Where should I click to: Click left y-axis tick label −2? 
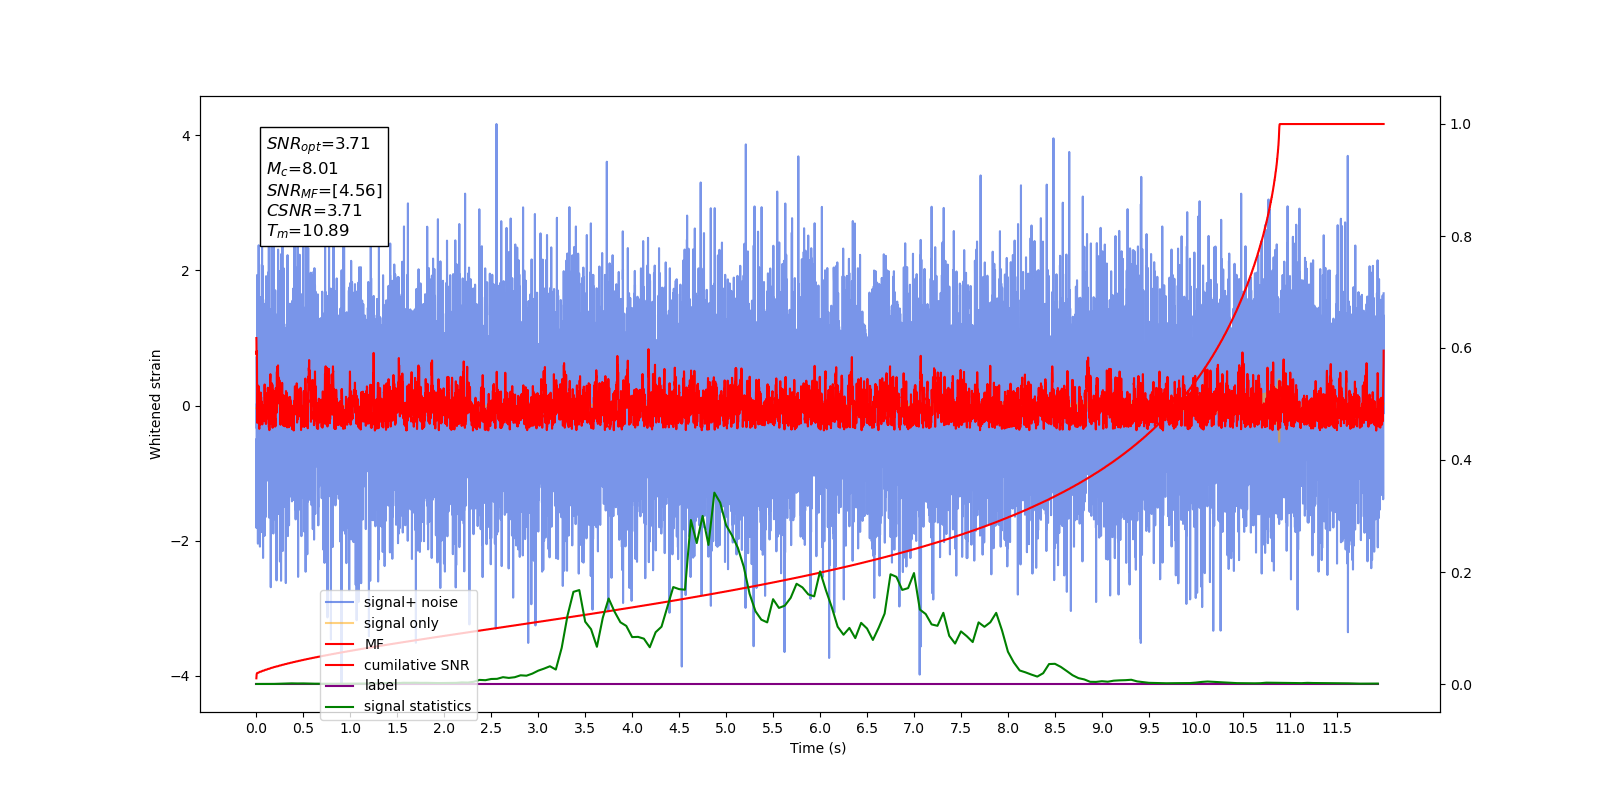(x=181, y=541)
